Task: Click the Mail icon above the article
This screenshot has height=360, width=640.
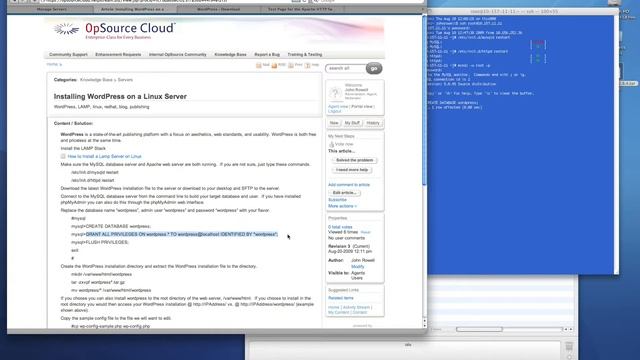Action: (259, 65)
